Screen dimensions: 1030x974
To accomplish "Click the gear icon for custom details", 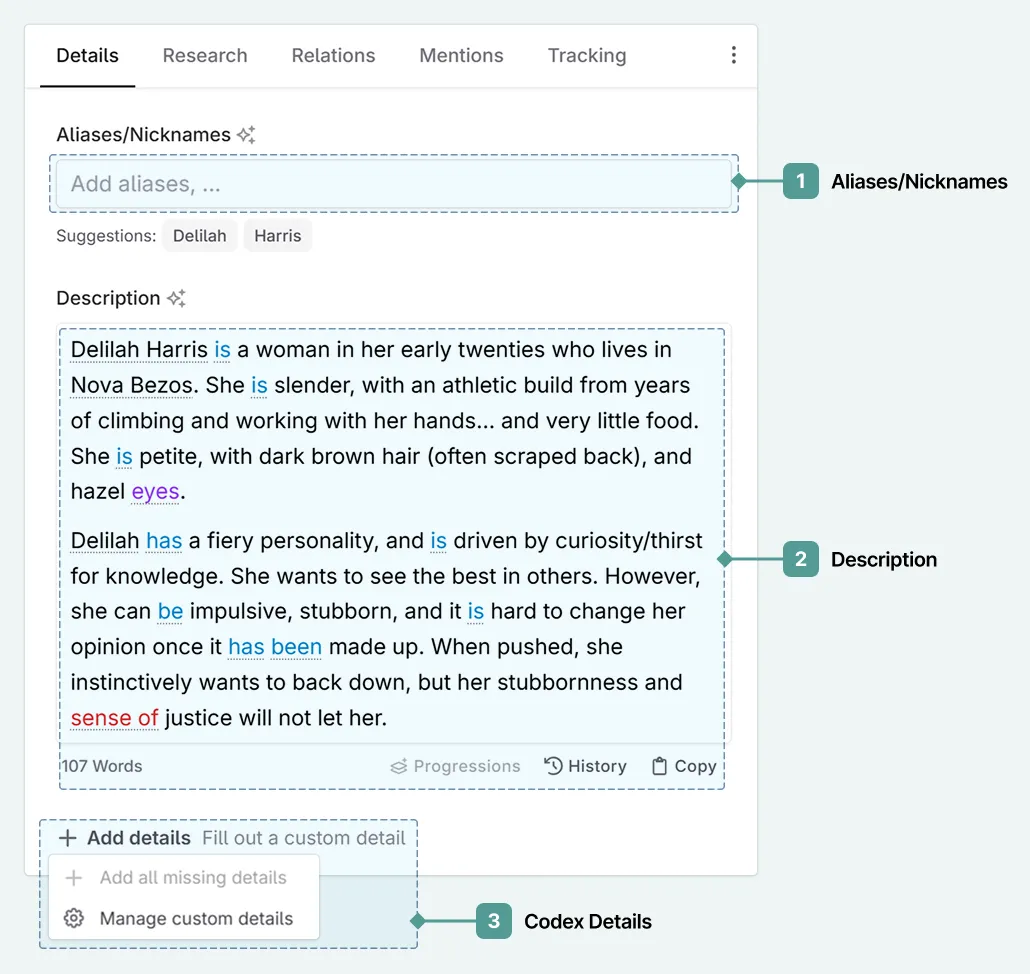I will tap(74, 918).
